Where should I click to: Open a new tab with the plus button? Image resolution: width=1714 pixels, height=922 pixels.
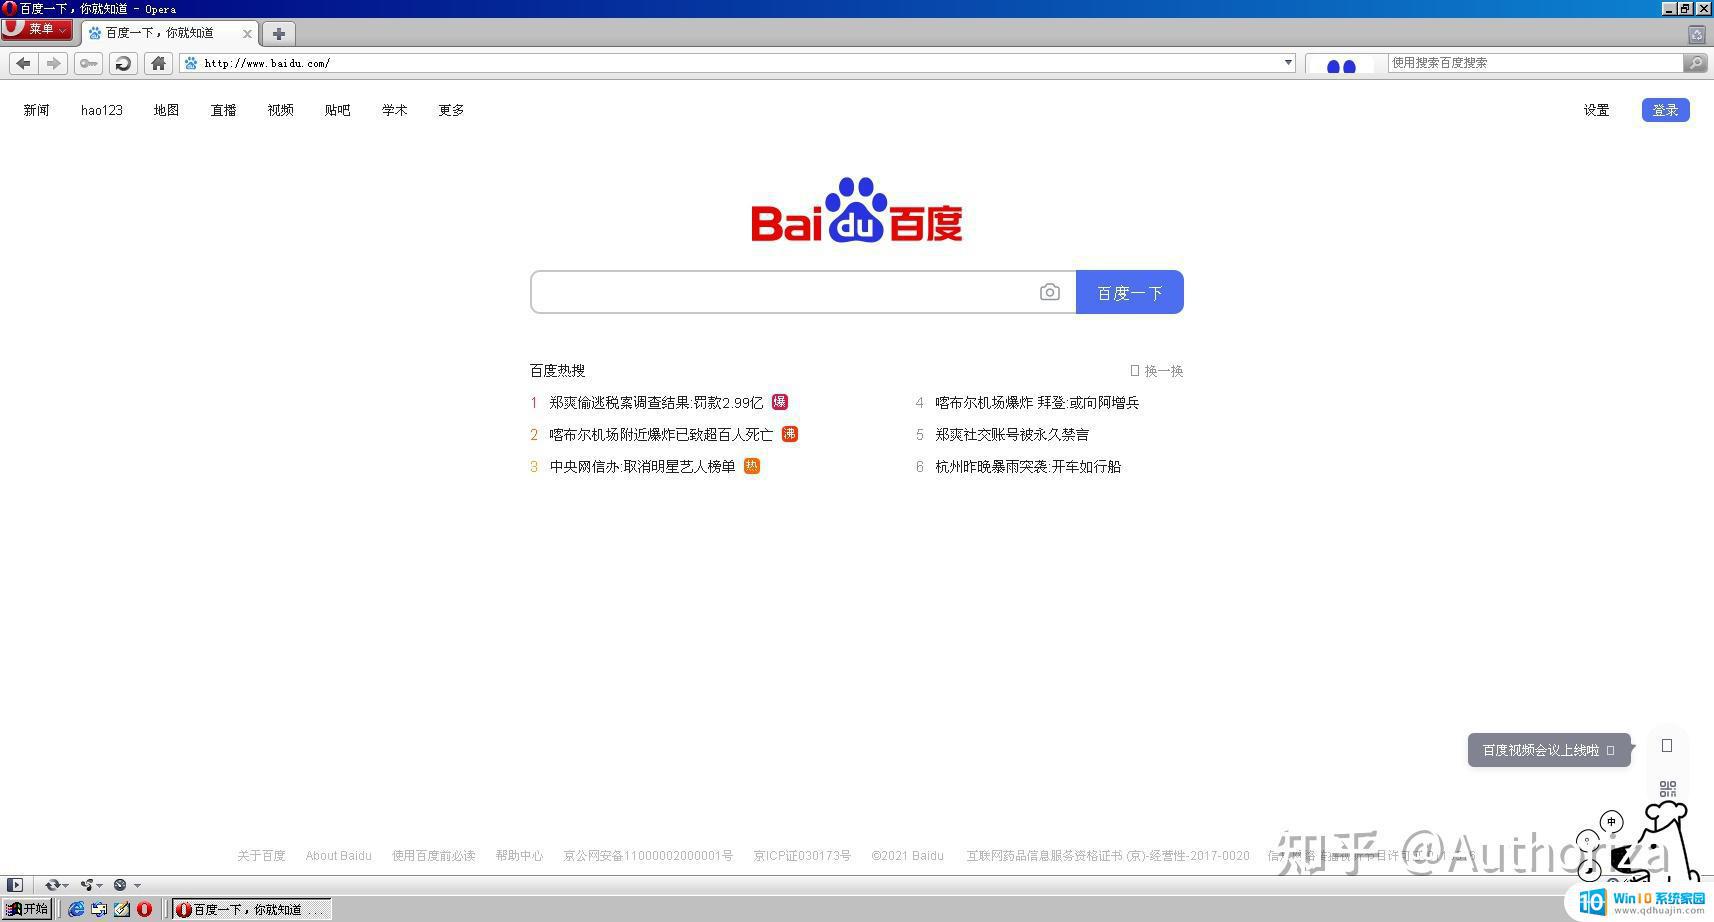click(278, 33)
